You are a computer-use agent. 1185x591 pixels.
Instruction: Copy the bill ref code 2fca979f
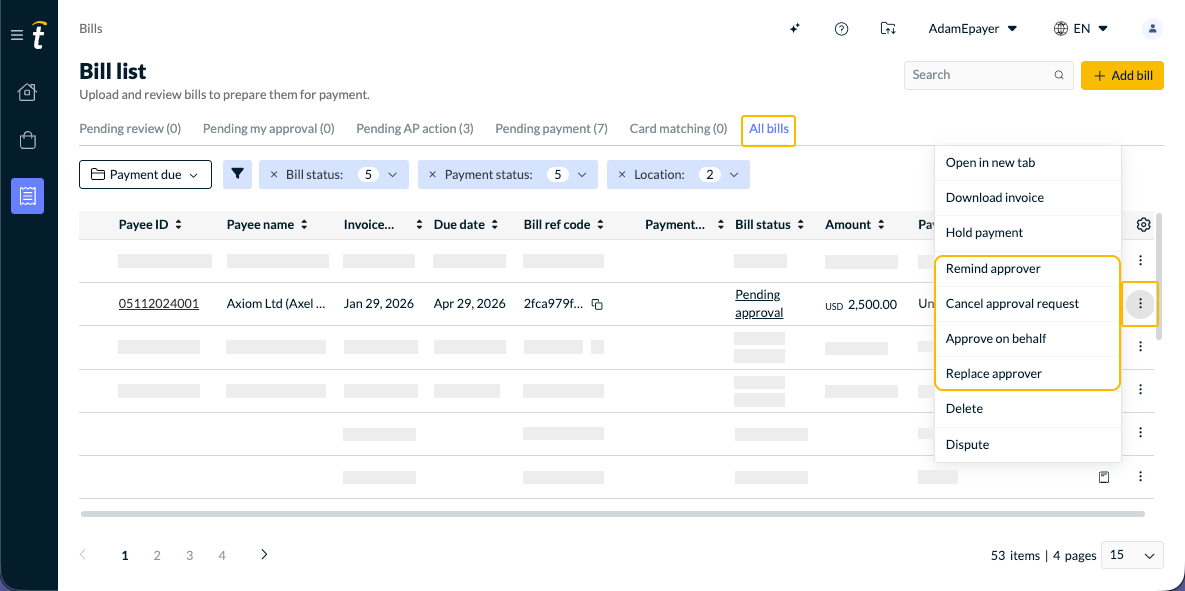[x=597, y=305]
